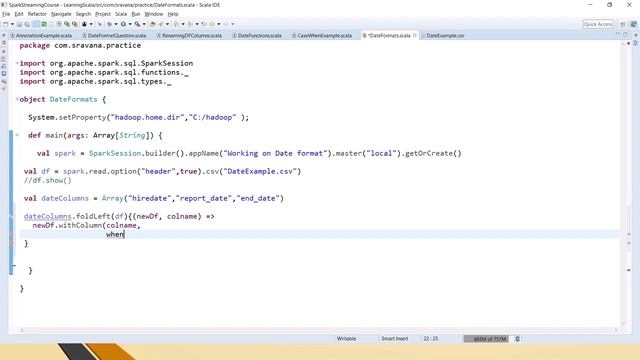Click the Save toolbar icon
This screenshot has width=640, height=360.
point(20,24)
